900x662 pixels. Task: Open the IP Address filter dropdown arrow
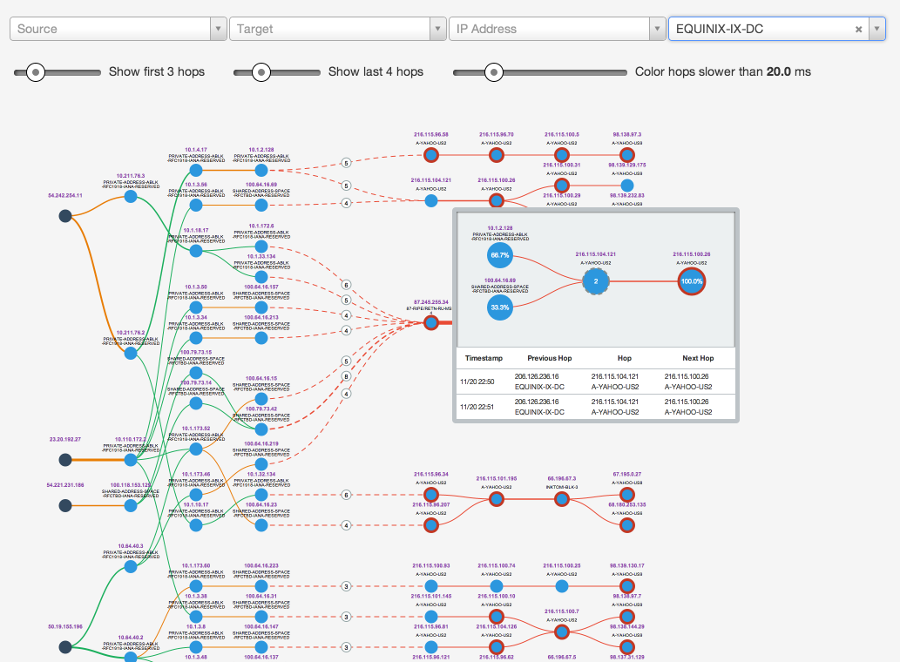[x=657, y=29]
